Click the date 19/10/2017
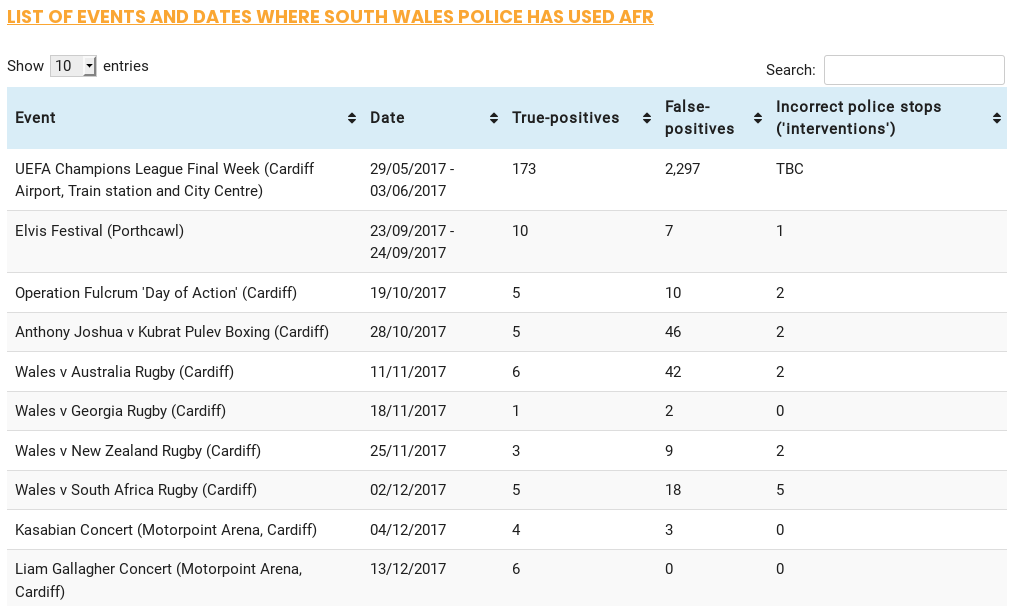 [x=408, y=293]
